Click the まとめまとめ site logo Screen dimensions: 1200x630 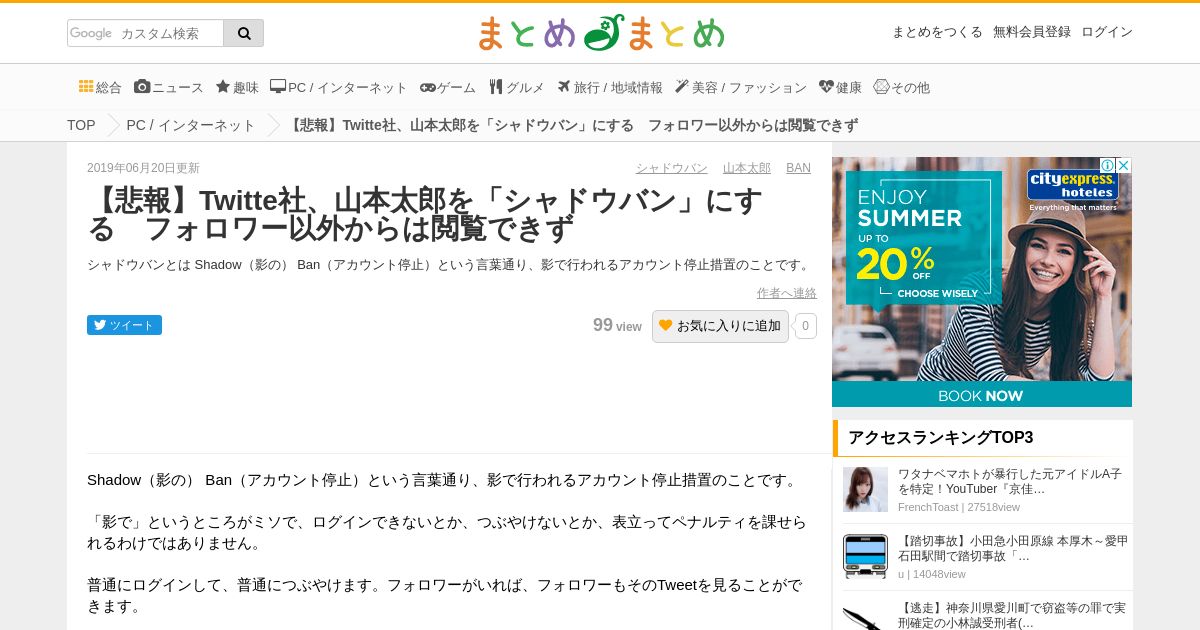(x=600, y=34)
